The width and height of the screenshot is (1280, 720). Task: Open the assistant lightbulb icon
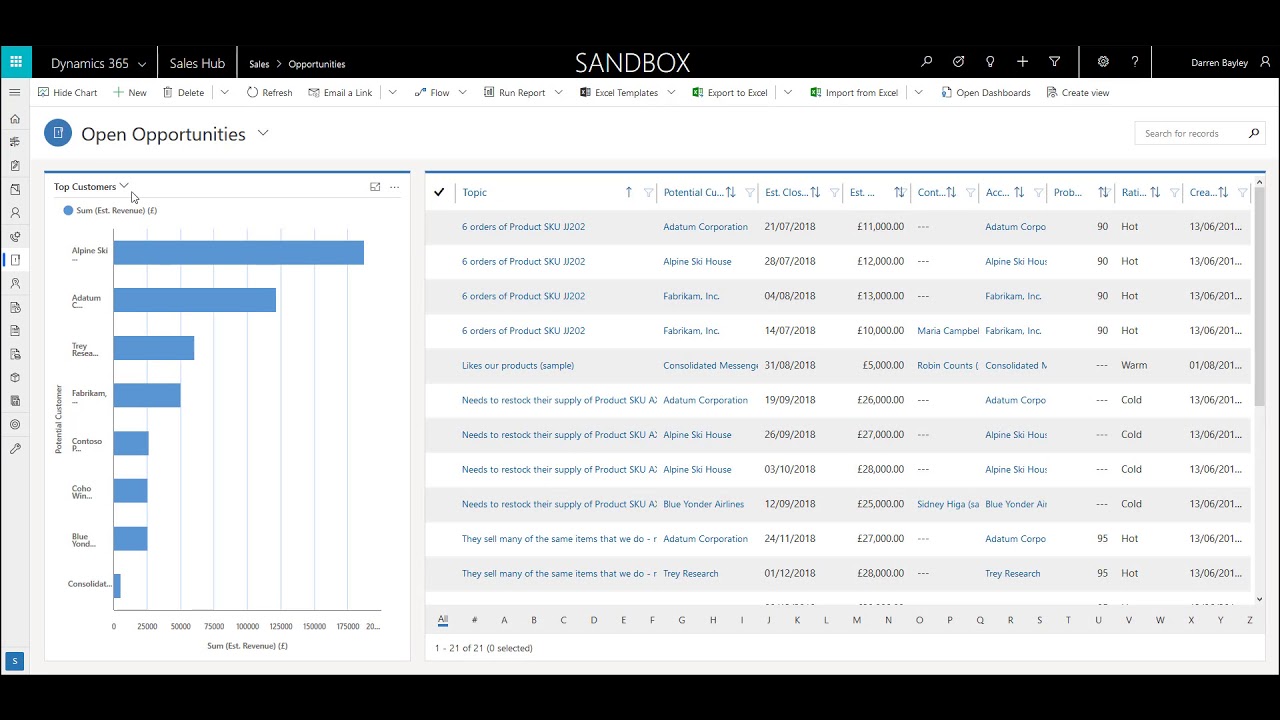pyautogui.click(x=990, y=62)
